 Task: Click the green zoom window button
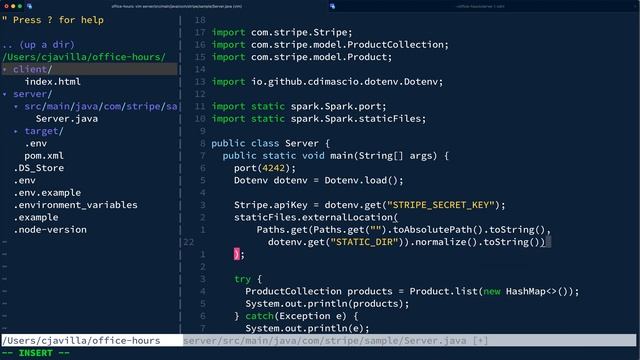pyautogui.click(x=20, y=6)
